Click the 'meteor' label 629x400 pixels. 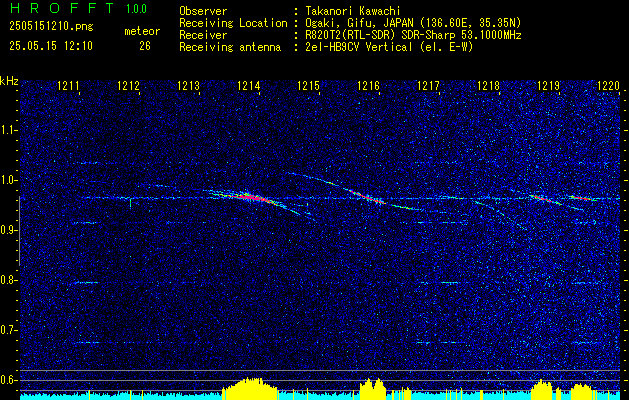142,31
